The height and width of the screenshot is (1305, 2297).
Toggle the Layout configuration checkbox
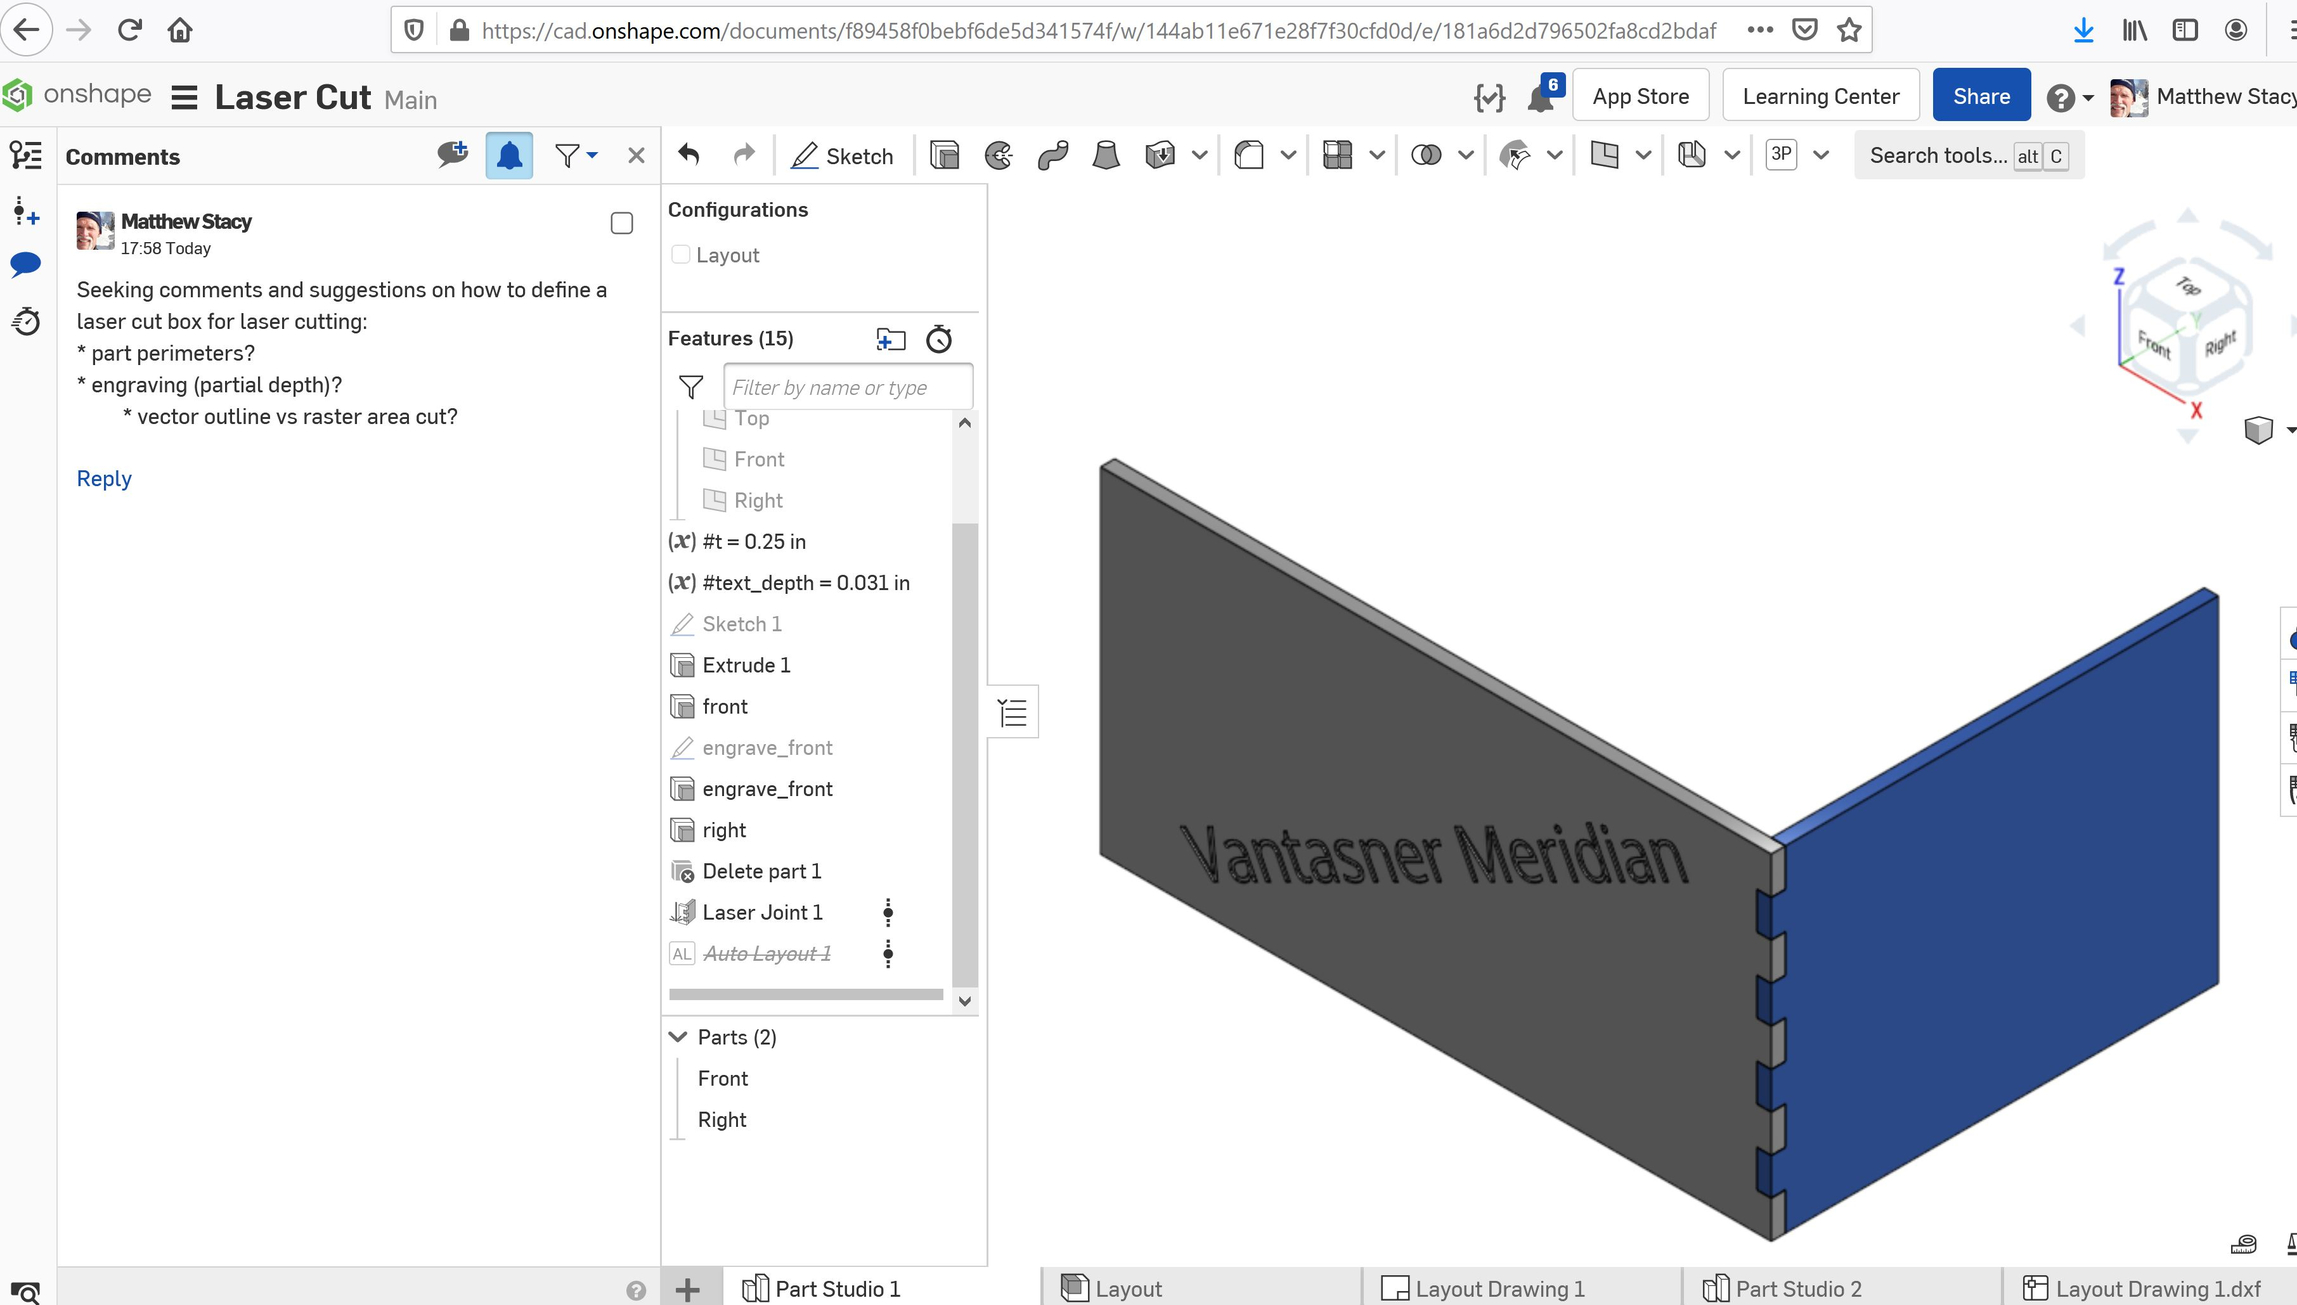[x=681, y=254]
